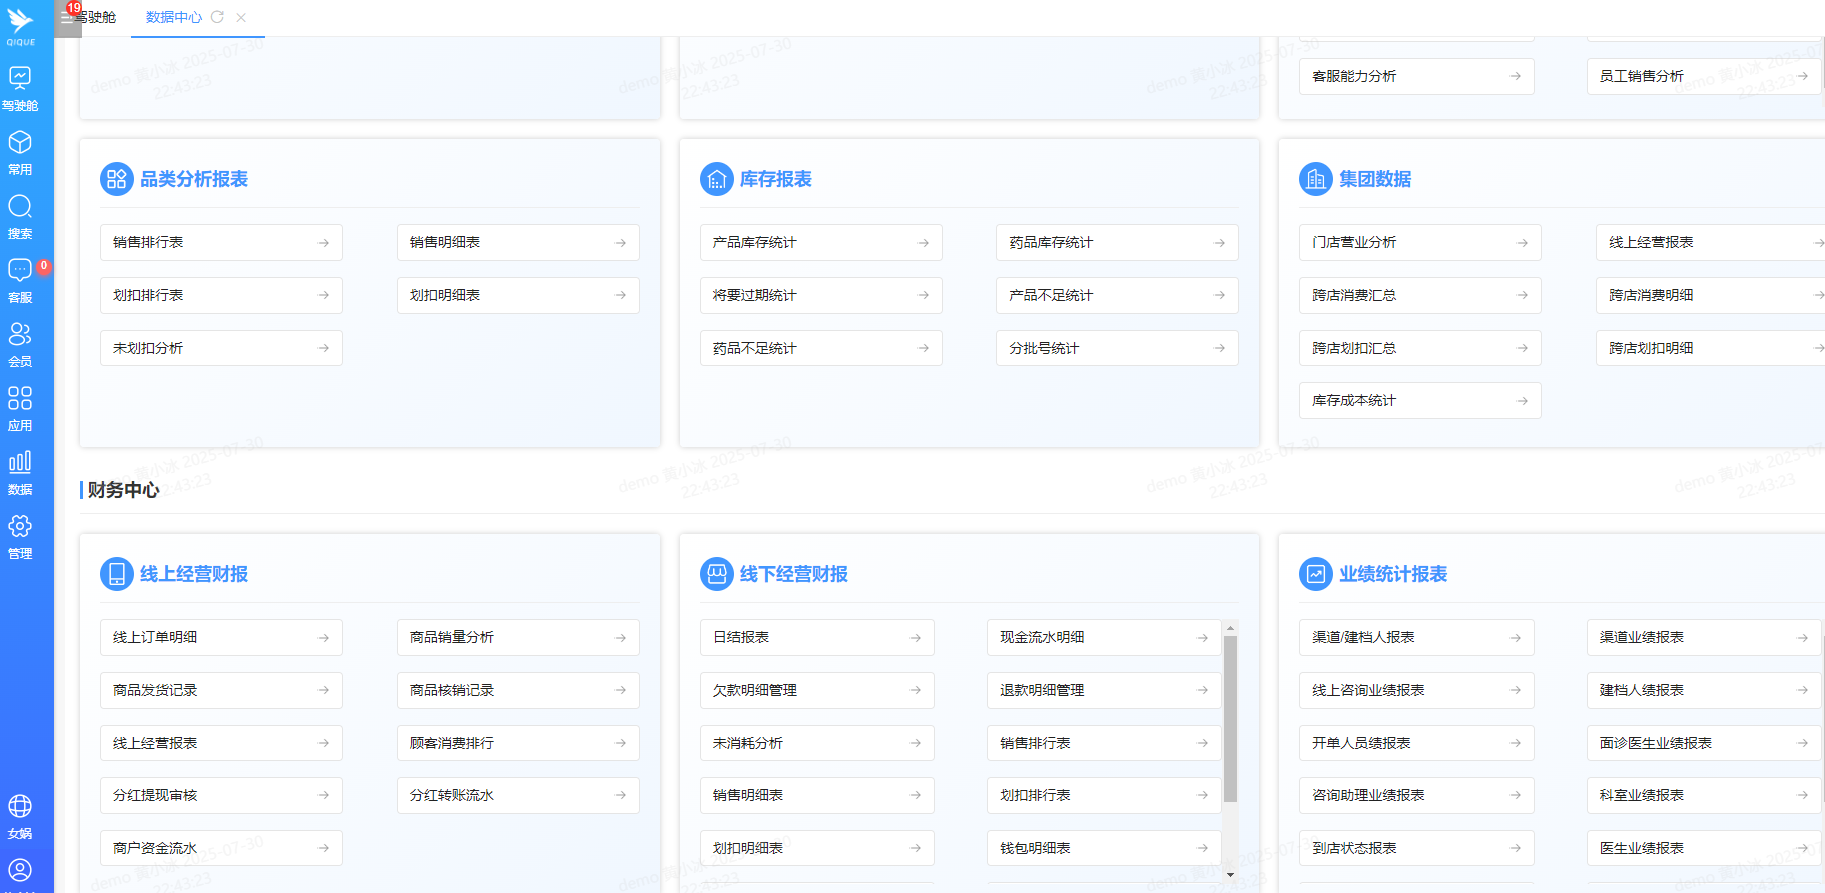Open the 管理 settings gear icon
The image size is (1825, 893).
tap(20, 527)
